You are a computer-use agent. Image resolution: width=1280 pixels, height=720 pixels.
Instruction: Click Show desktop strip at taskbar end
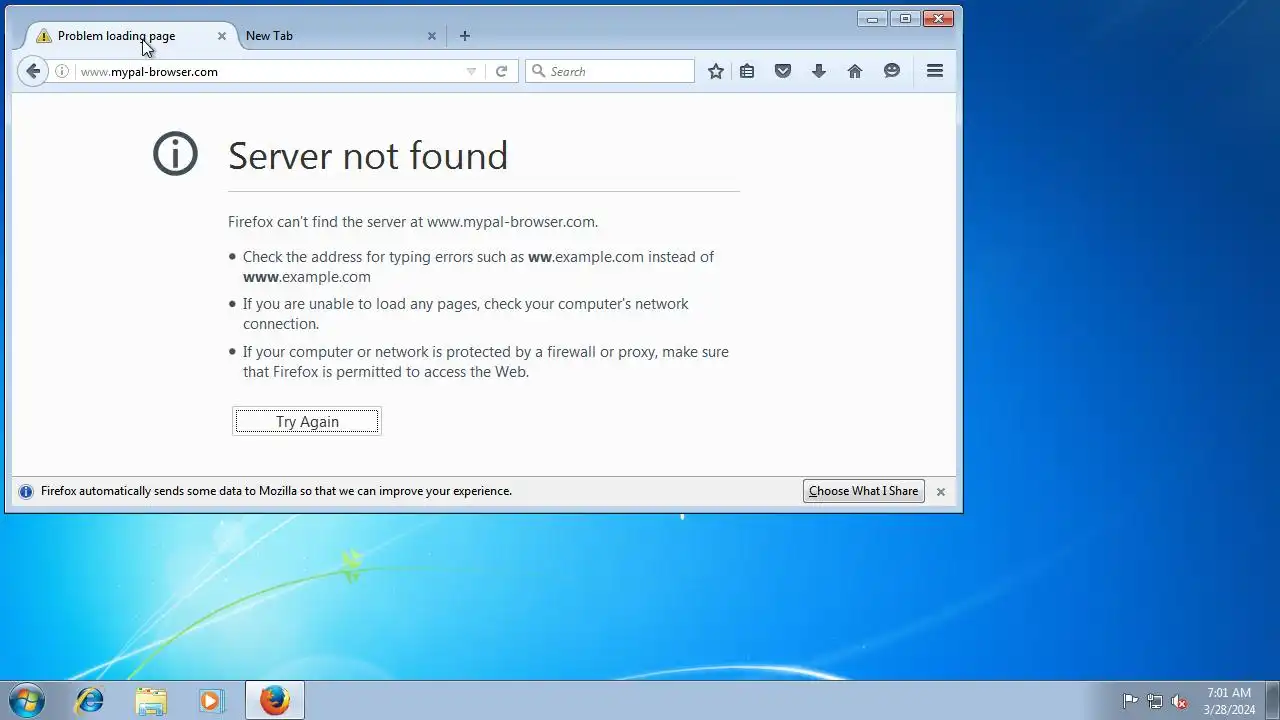click(1272, 700)
